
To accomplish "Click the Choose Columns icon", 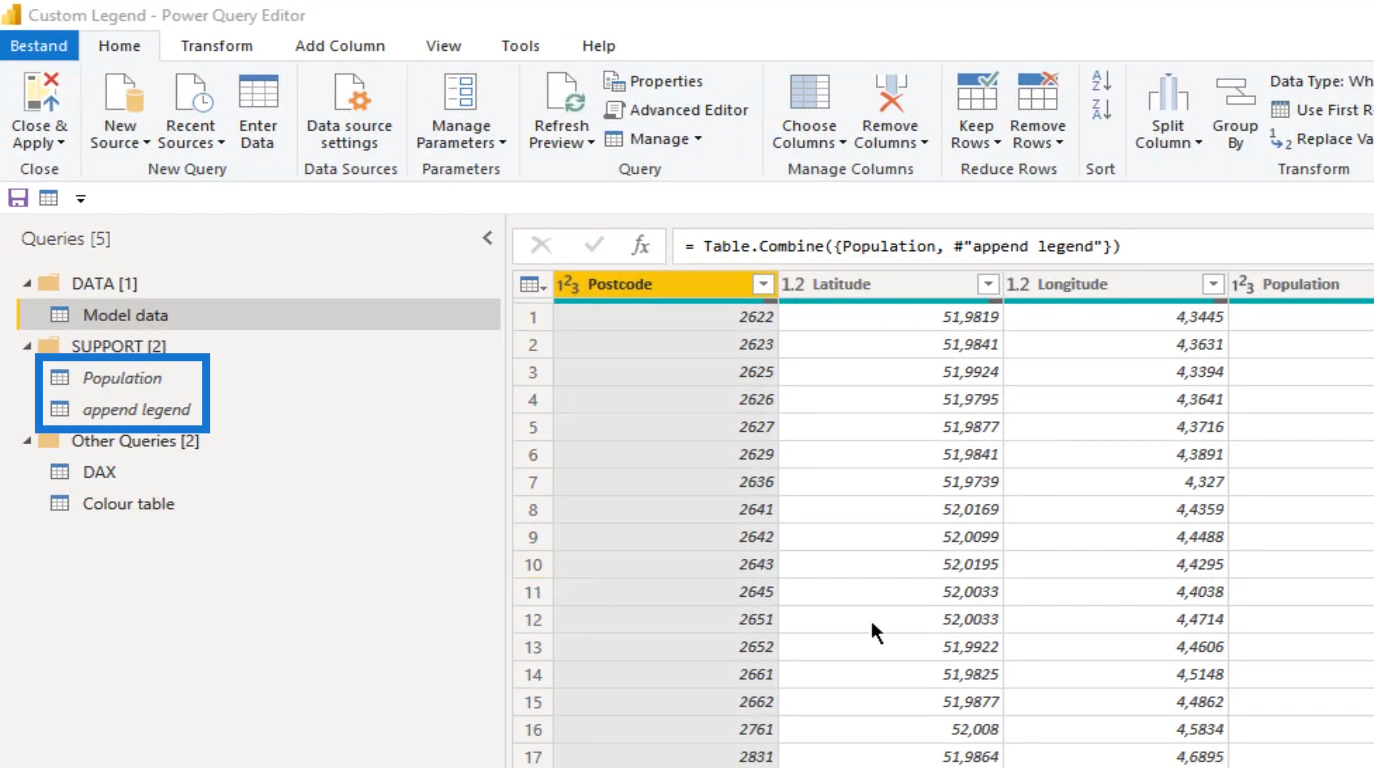I will (809, 92).
